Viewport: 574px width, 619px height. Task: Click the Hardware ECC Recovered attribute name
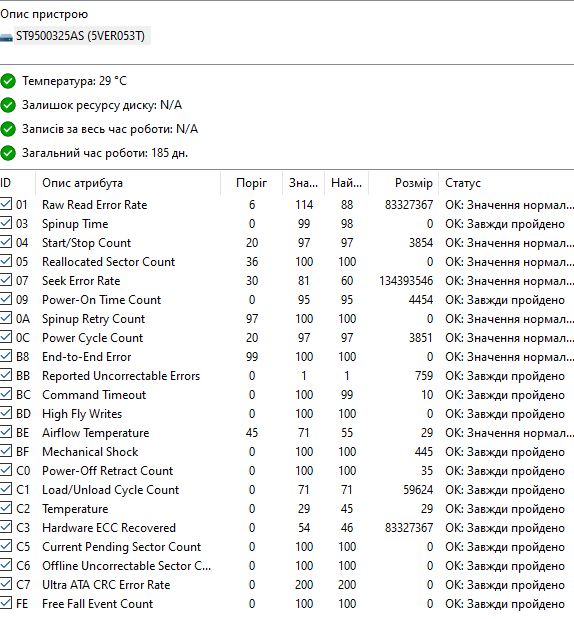[x=109, y=528]
